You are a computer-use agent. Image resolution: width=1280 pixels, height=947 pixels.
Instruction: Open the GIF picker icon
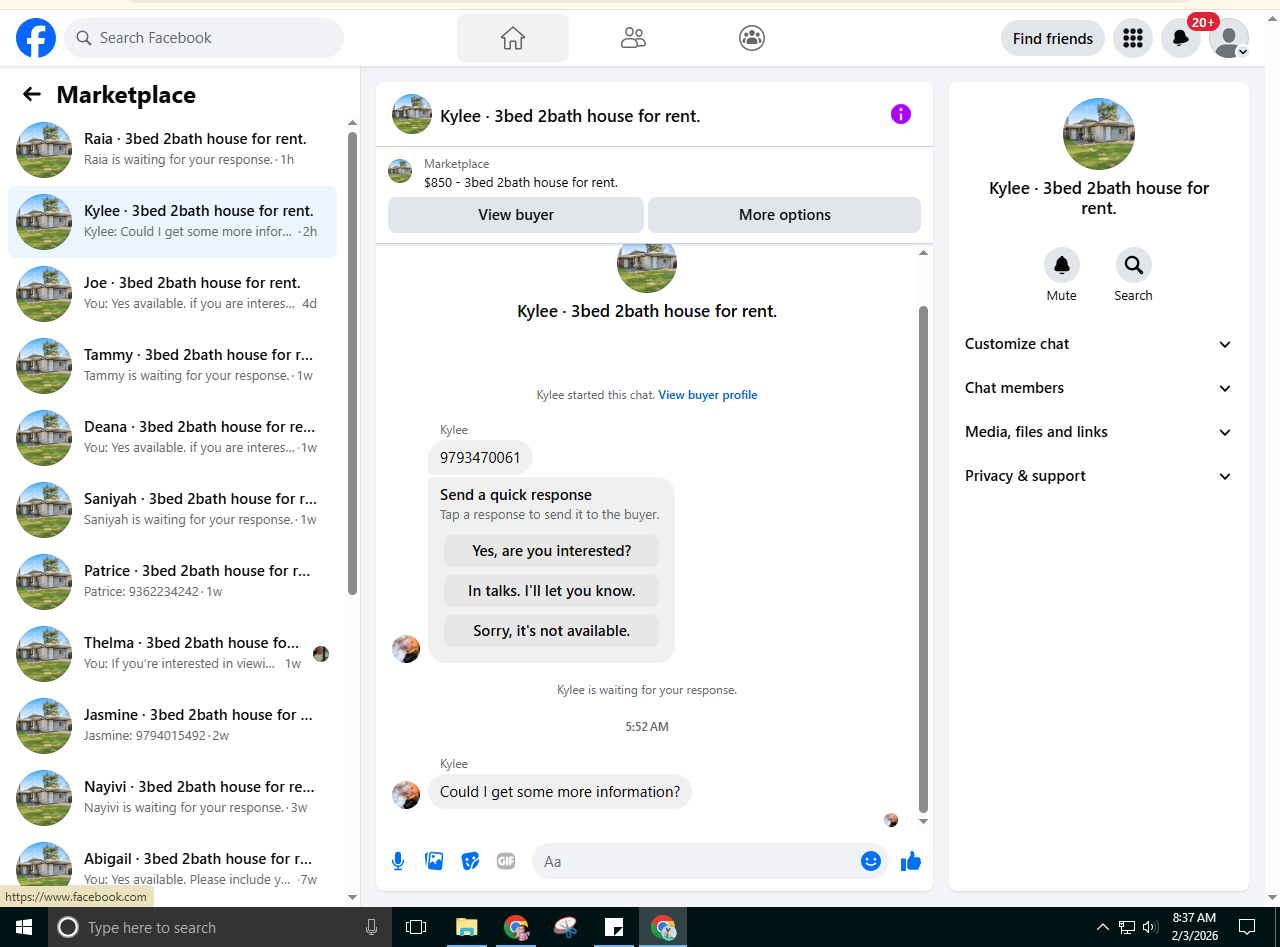506,861
